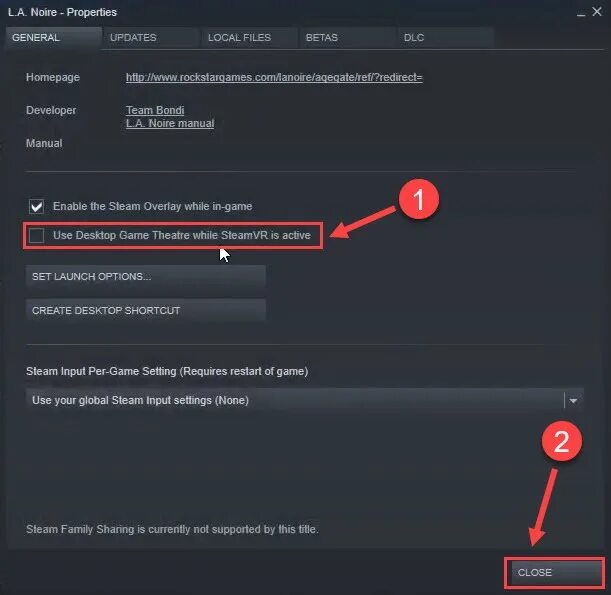
Task: Click the Set Launch Options button
Action: [x=146, y=277]
